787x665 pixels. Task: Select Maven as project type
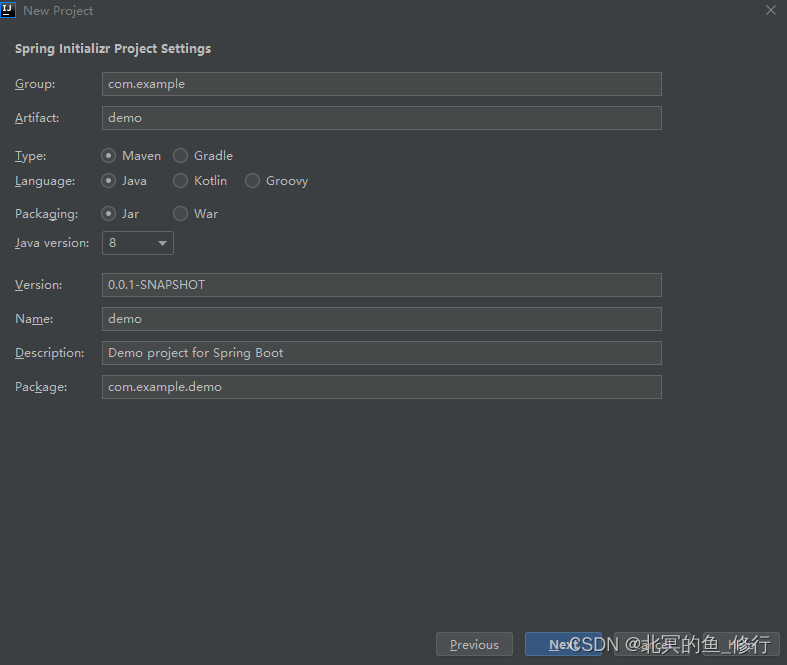(x=131, y=156)
